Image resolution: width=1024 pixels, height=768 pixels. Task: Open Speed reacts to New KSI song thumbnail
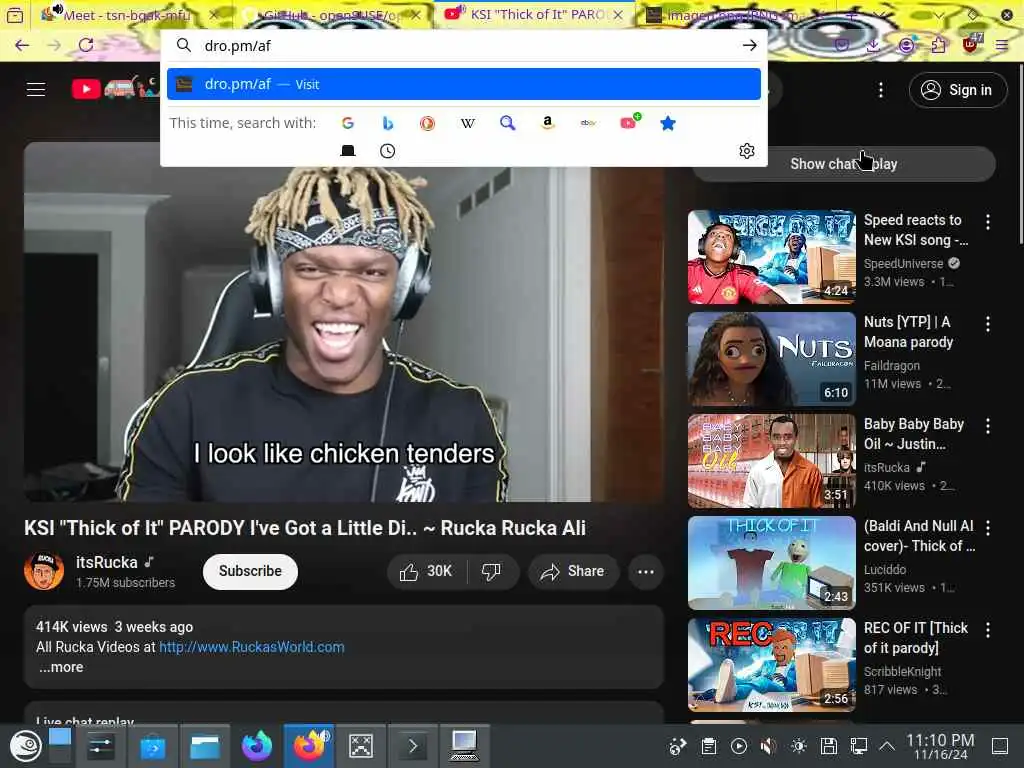pos(771,257)
